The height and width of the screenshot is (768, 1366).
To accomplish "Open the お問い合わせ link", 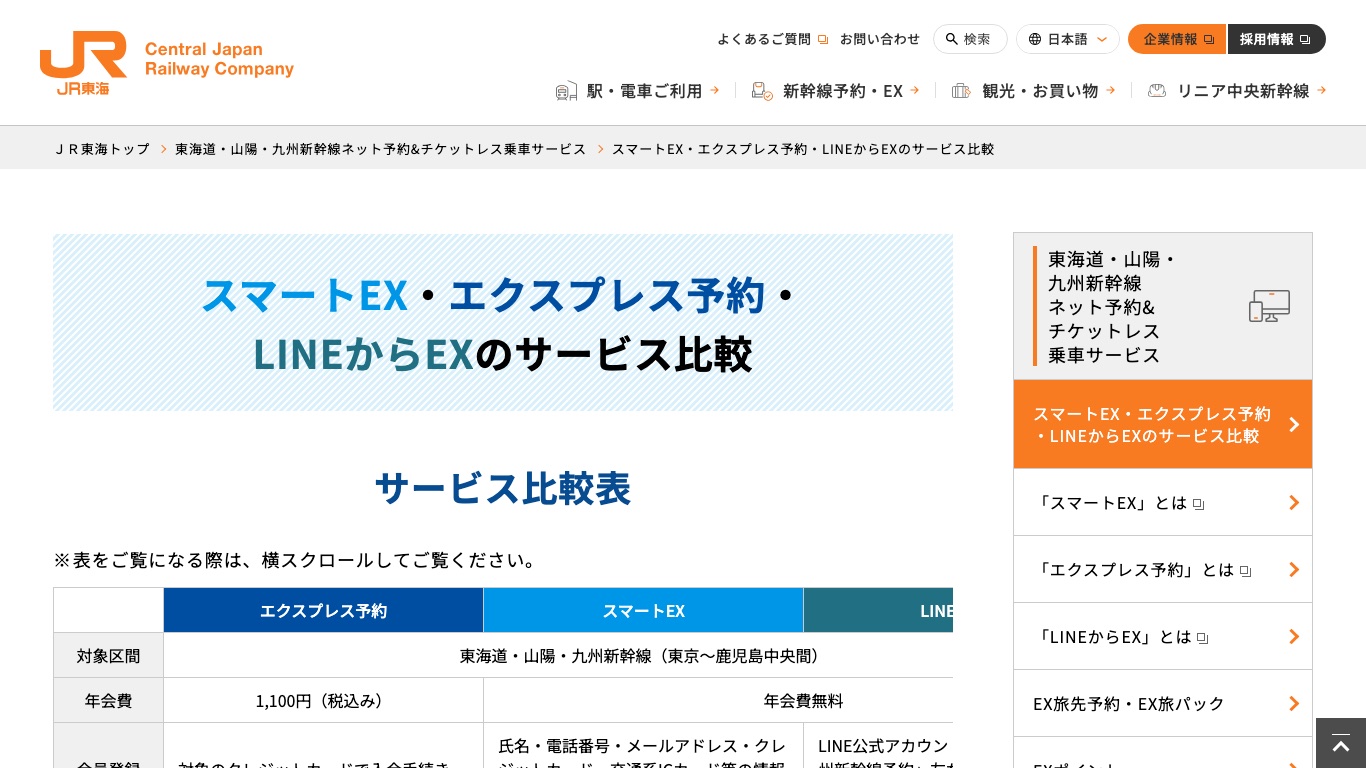I will pos(880,39).
